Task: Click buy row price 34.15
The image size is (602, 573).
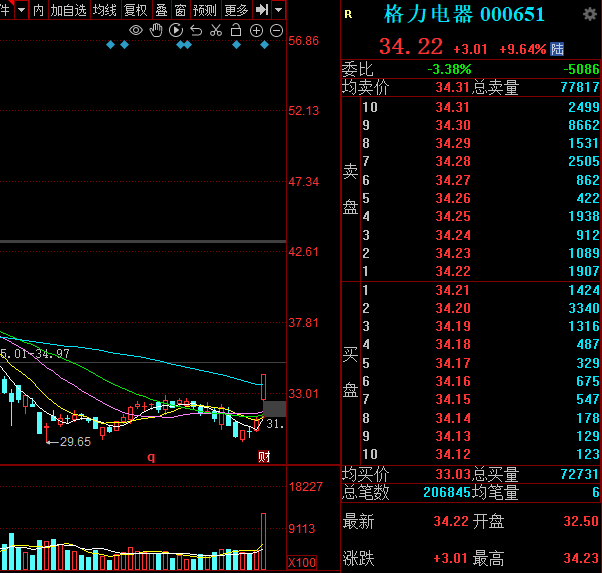Action: 453,399
